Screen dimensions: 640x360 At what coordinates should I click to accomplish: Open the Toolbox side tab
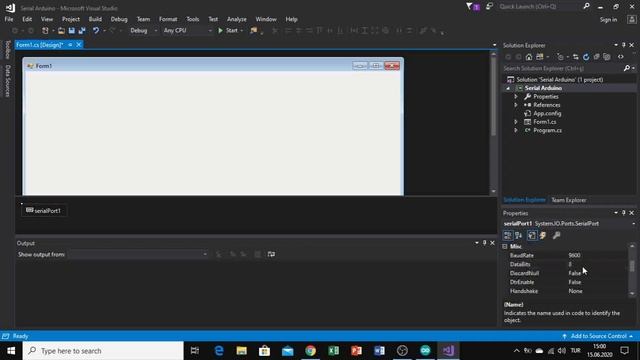pos(7,50)
